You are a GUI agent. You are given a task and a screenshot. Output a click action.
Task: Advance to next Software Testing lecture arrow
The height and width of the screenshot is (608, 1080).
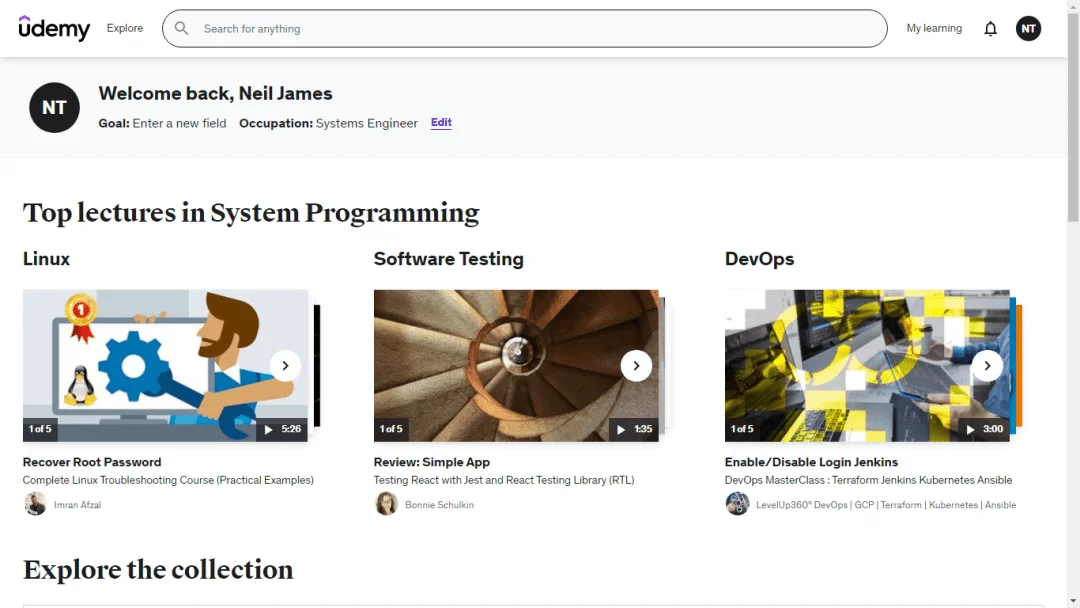[x=636, y=366]
